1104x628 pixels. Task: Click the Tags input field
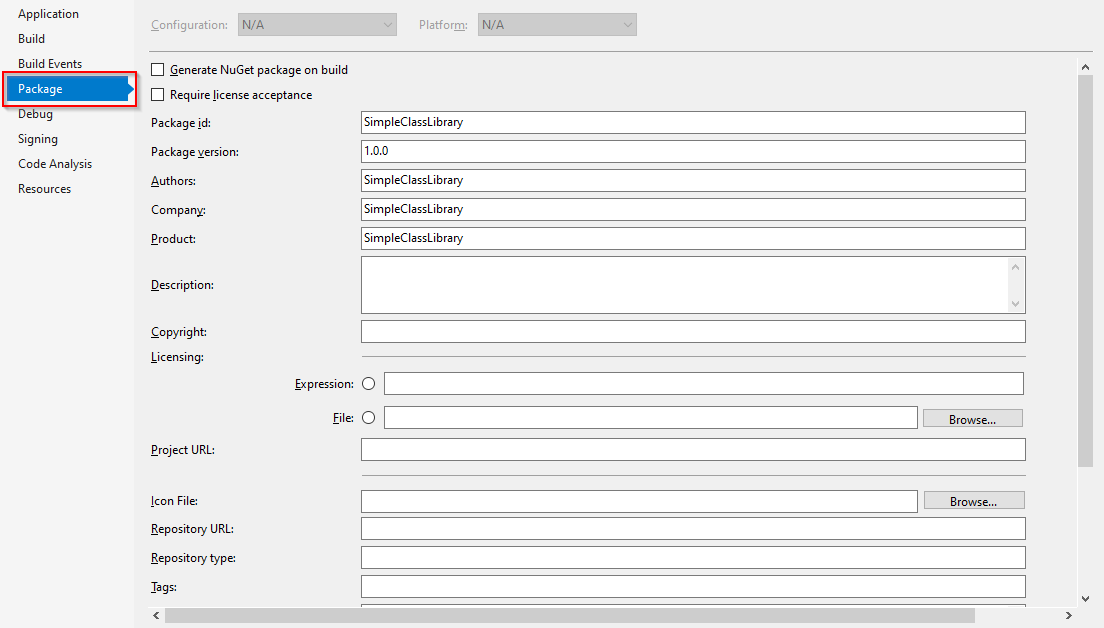693,586
